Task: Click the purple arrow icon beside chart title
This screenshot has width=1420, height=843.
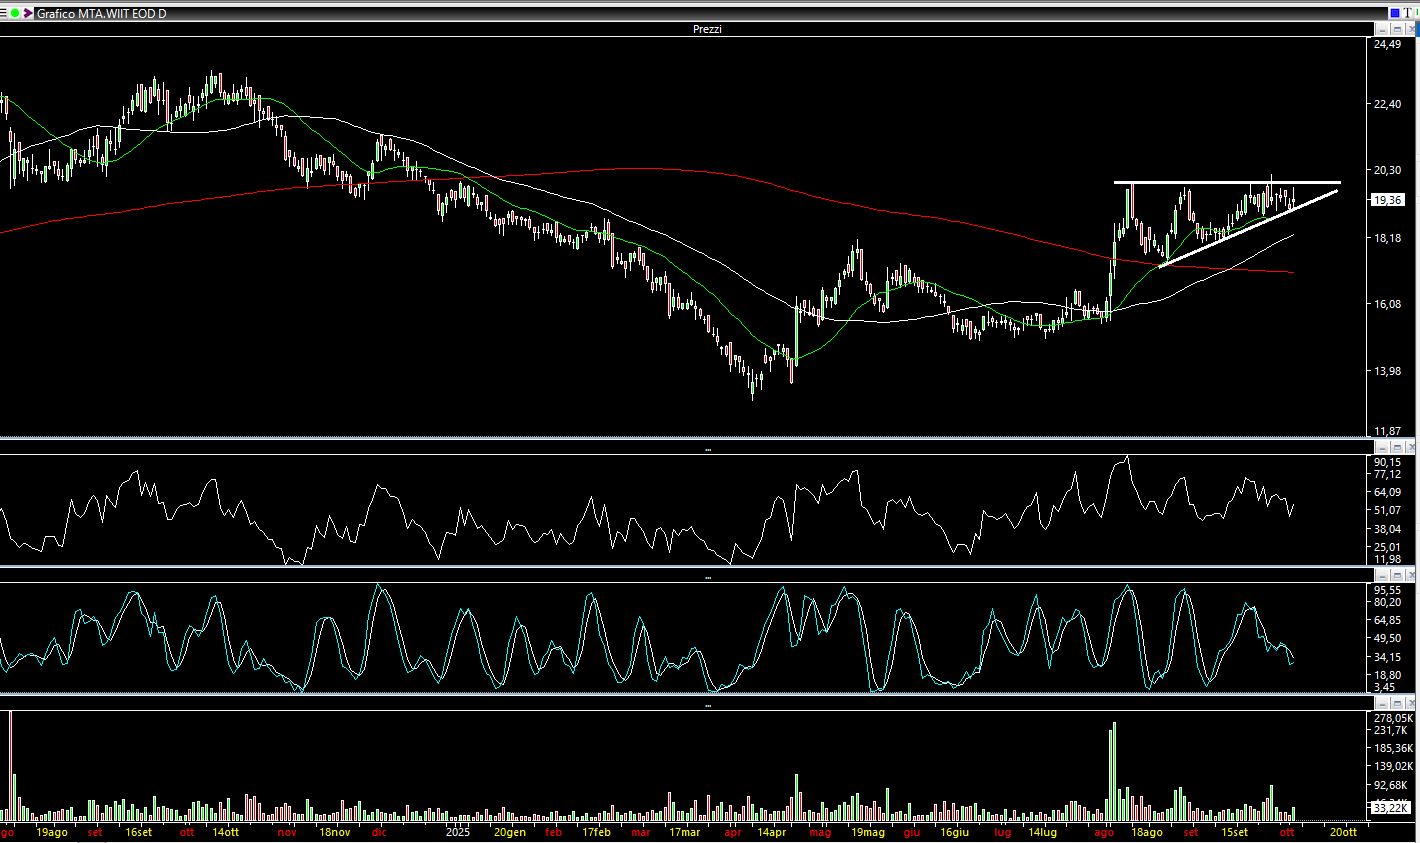Action: pyautogui.click(x=28, y=13)
